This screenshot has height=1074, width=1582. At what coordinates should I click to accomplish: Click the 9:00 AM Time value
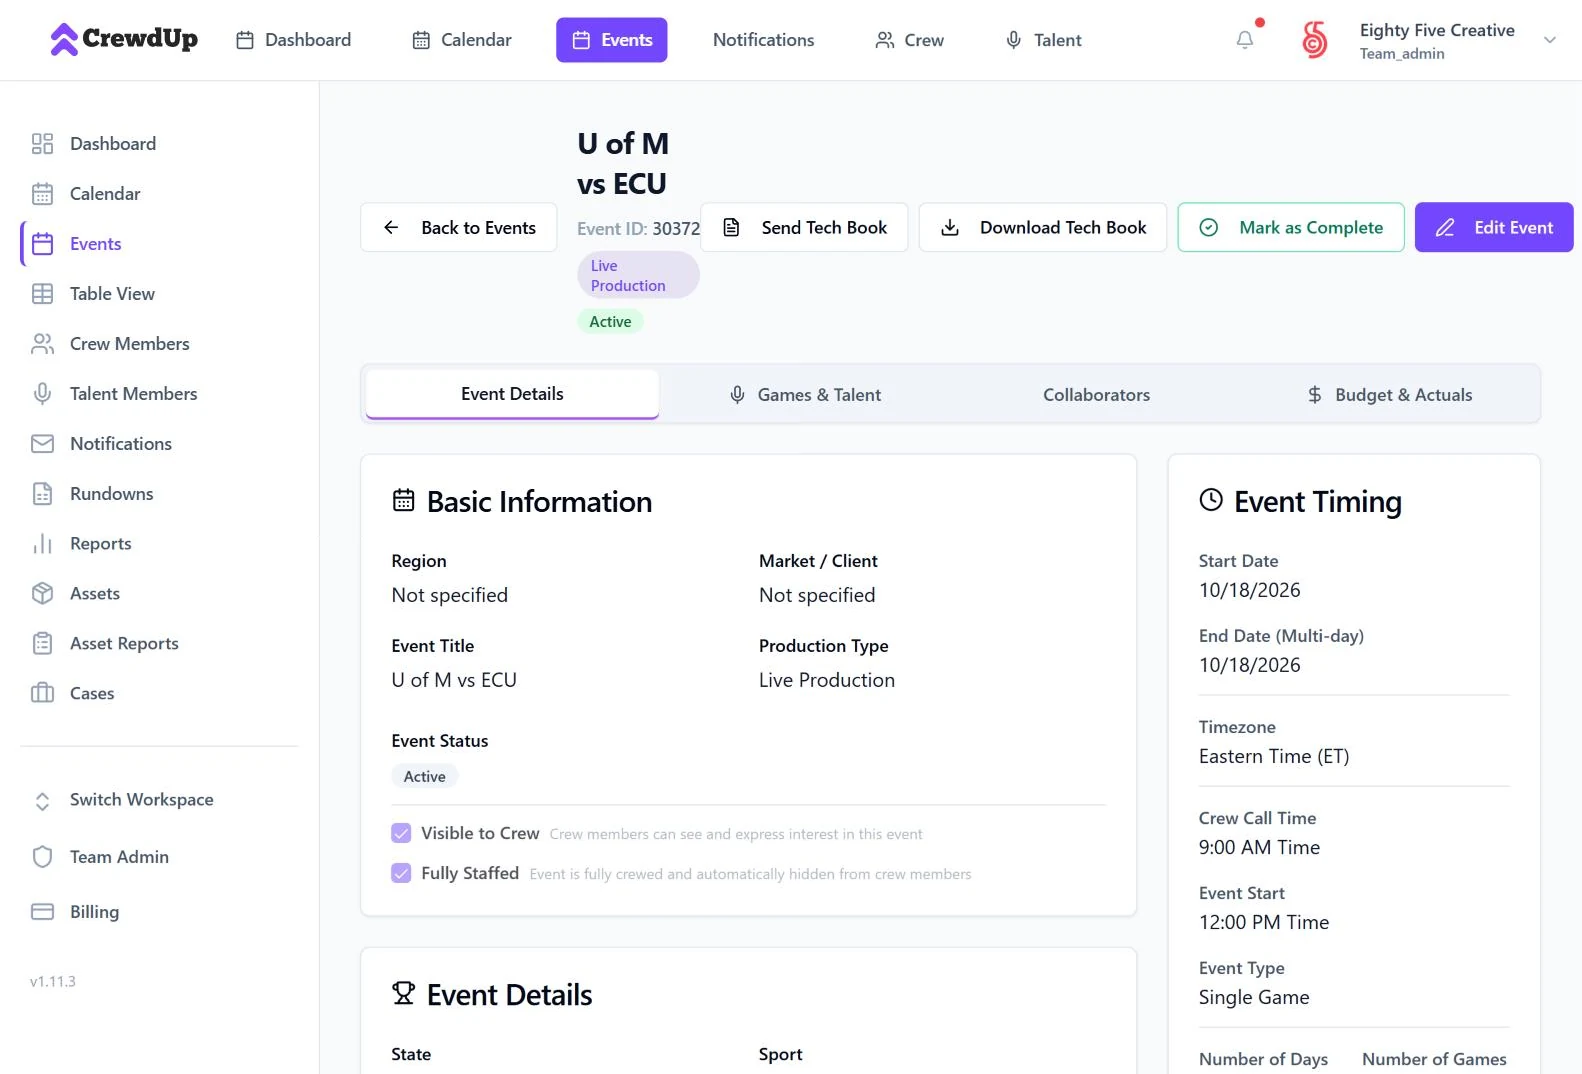click(x=1259, y=847)
